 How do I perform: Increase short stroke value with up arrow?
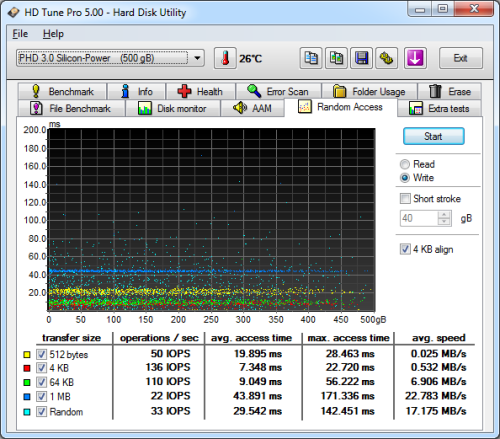444,215
